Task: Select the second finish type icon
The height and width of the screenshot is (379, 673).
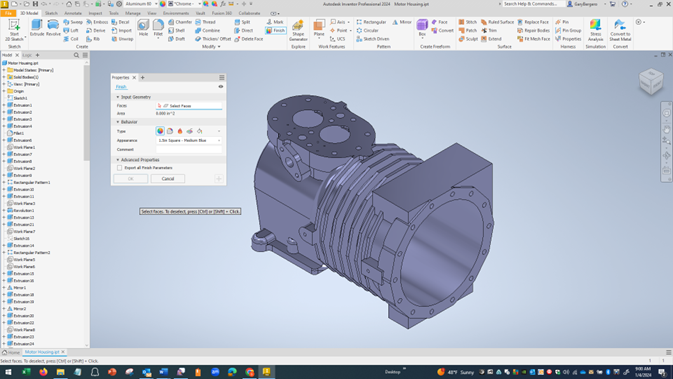Action: 170,131
